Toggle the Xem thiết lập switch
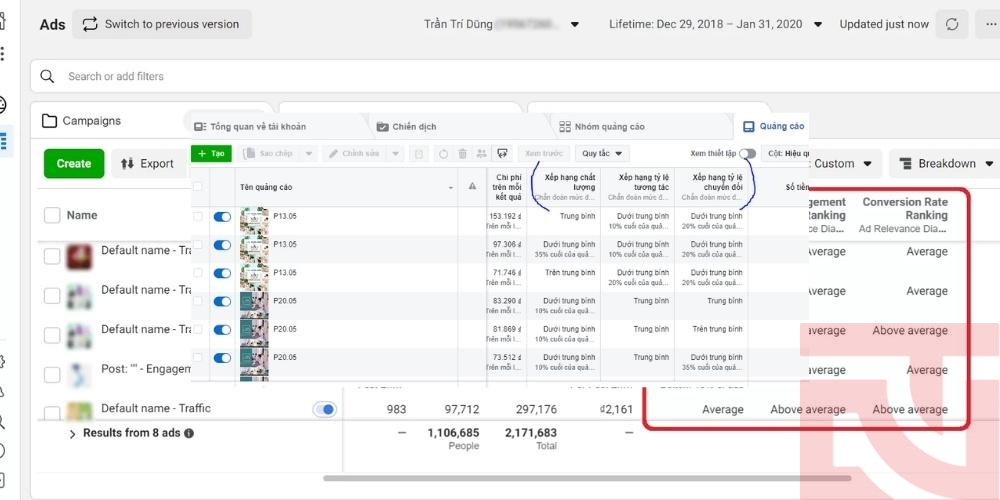The height and width of the screenshot is (500, 1000). click(x=748, y=154)
